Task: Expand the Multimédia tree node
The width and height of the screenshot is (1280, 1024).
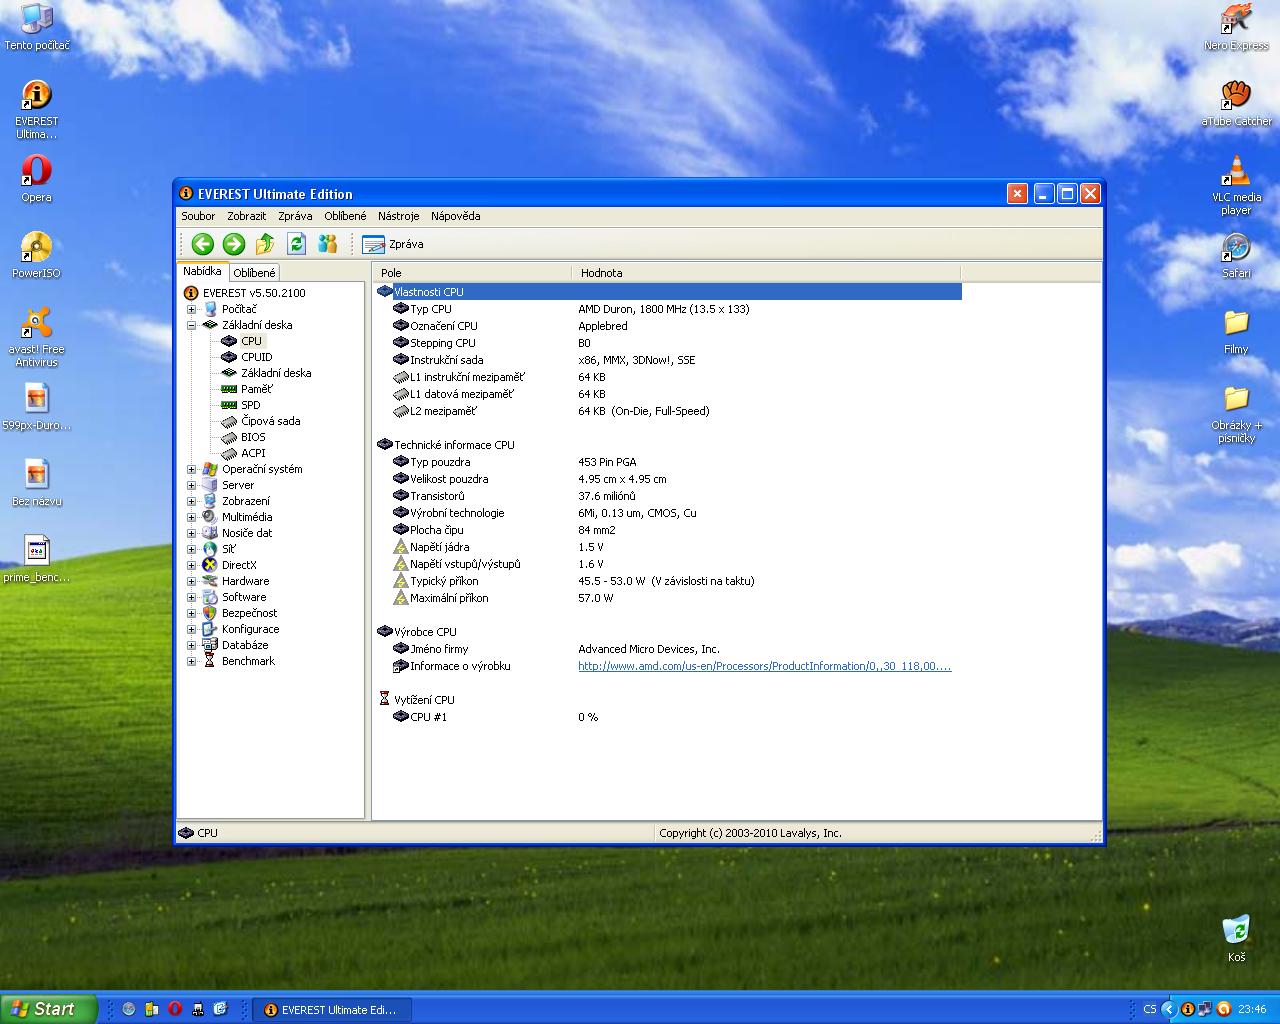Action: click(191, 517)
